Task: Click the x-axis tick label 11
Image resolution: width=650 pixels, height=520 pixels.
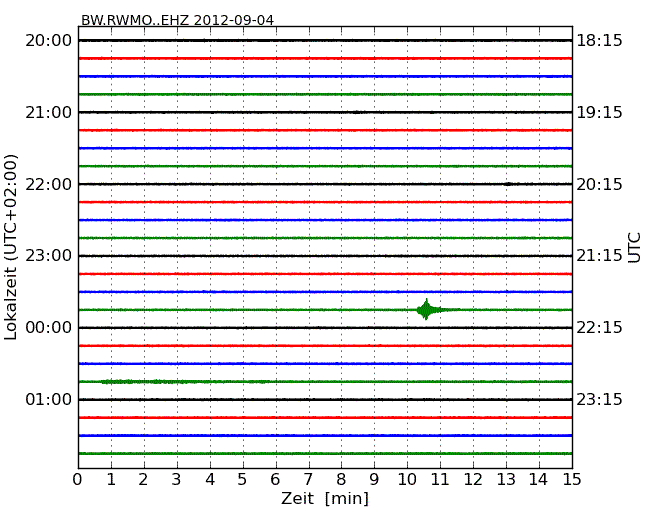Action: tap(440, 479)
